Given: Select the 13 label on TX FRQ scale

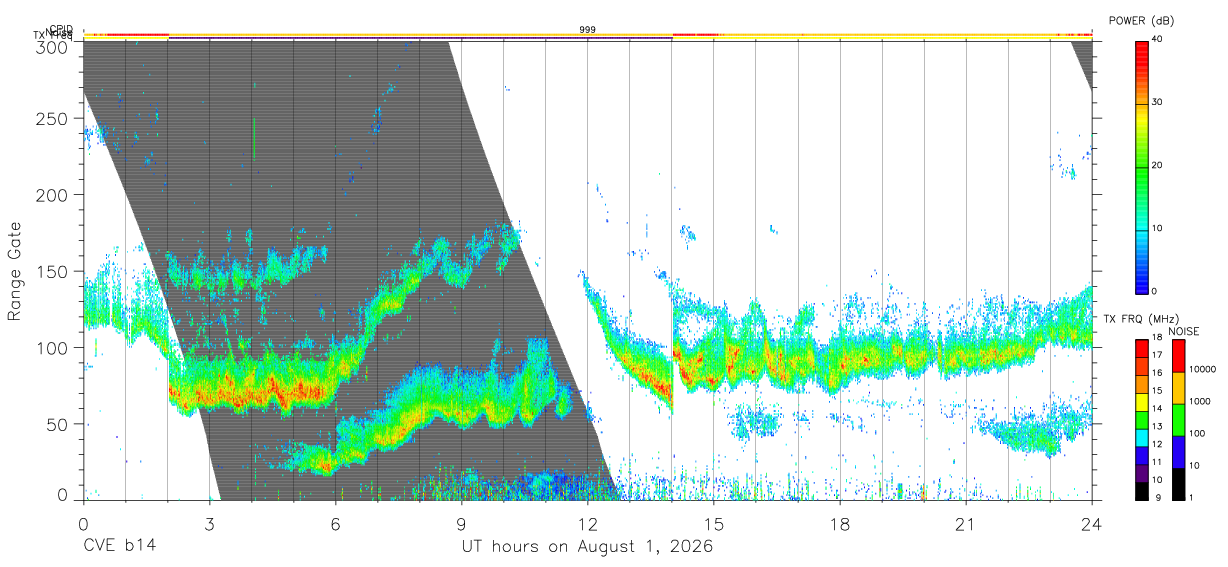Looking at the screenshot, I should [1158, 427].
